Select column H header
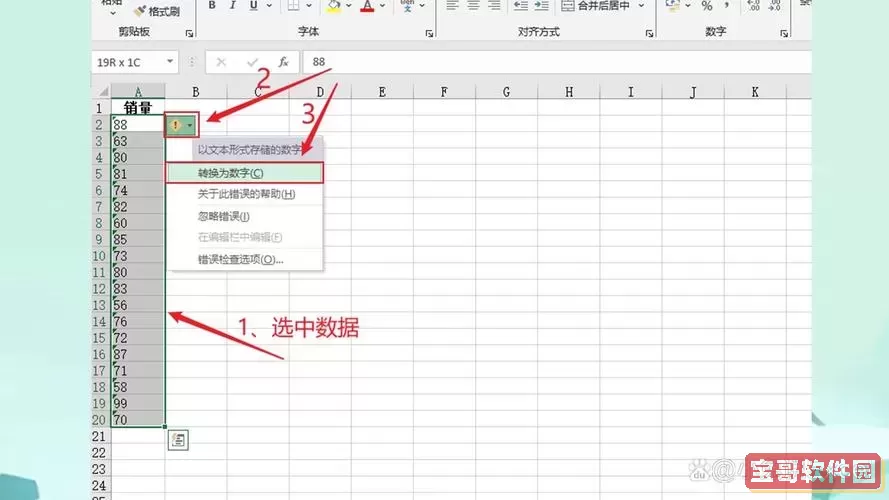The width and height of the screenshot is (889, 500). (x=569, y=91)
